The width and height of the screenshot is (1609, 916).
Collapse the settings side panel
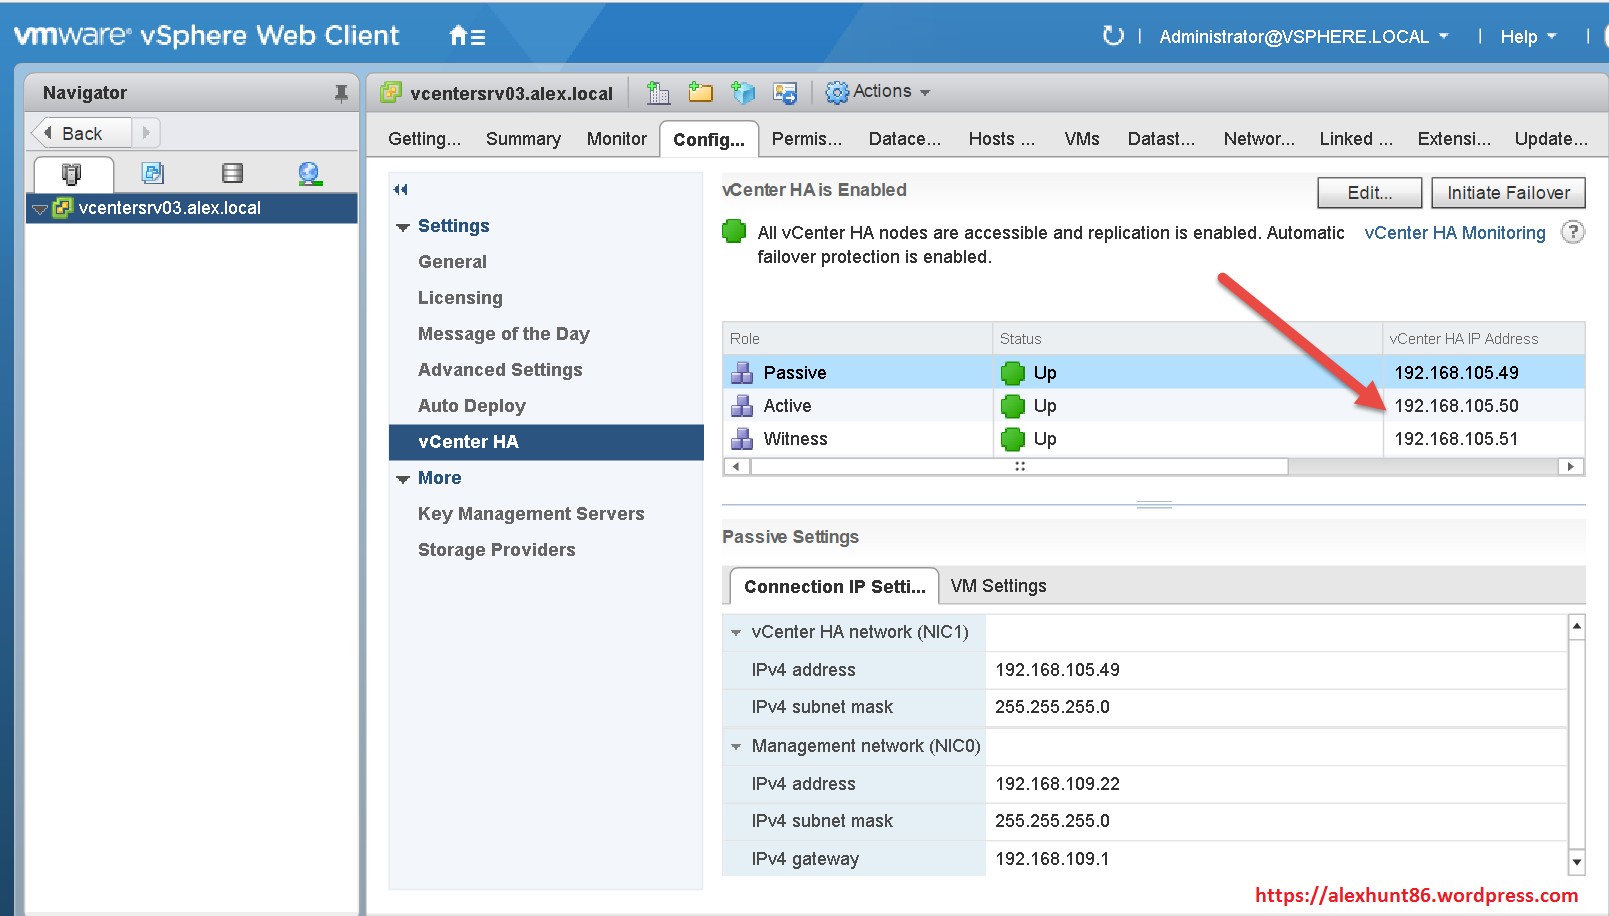click(401, 189)
